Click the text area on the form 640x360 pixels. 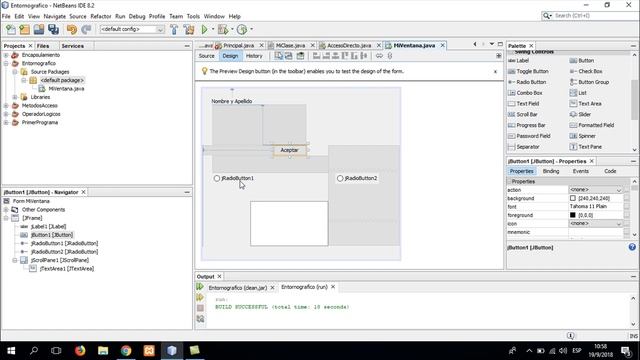click(289, 224)
